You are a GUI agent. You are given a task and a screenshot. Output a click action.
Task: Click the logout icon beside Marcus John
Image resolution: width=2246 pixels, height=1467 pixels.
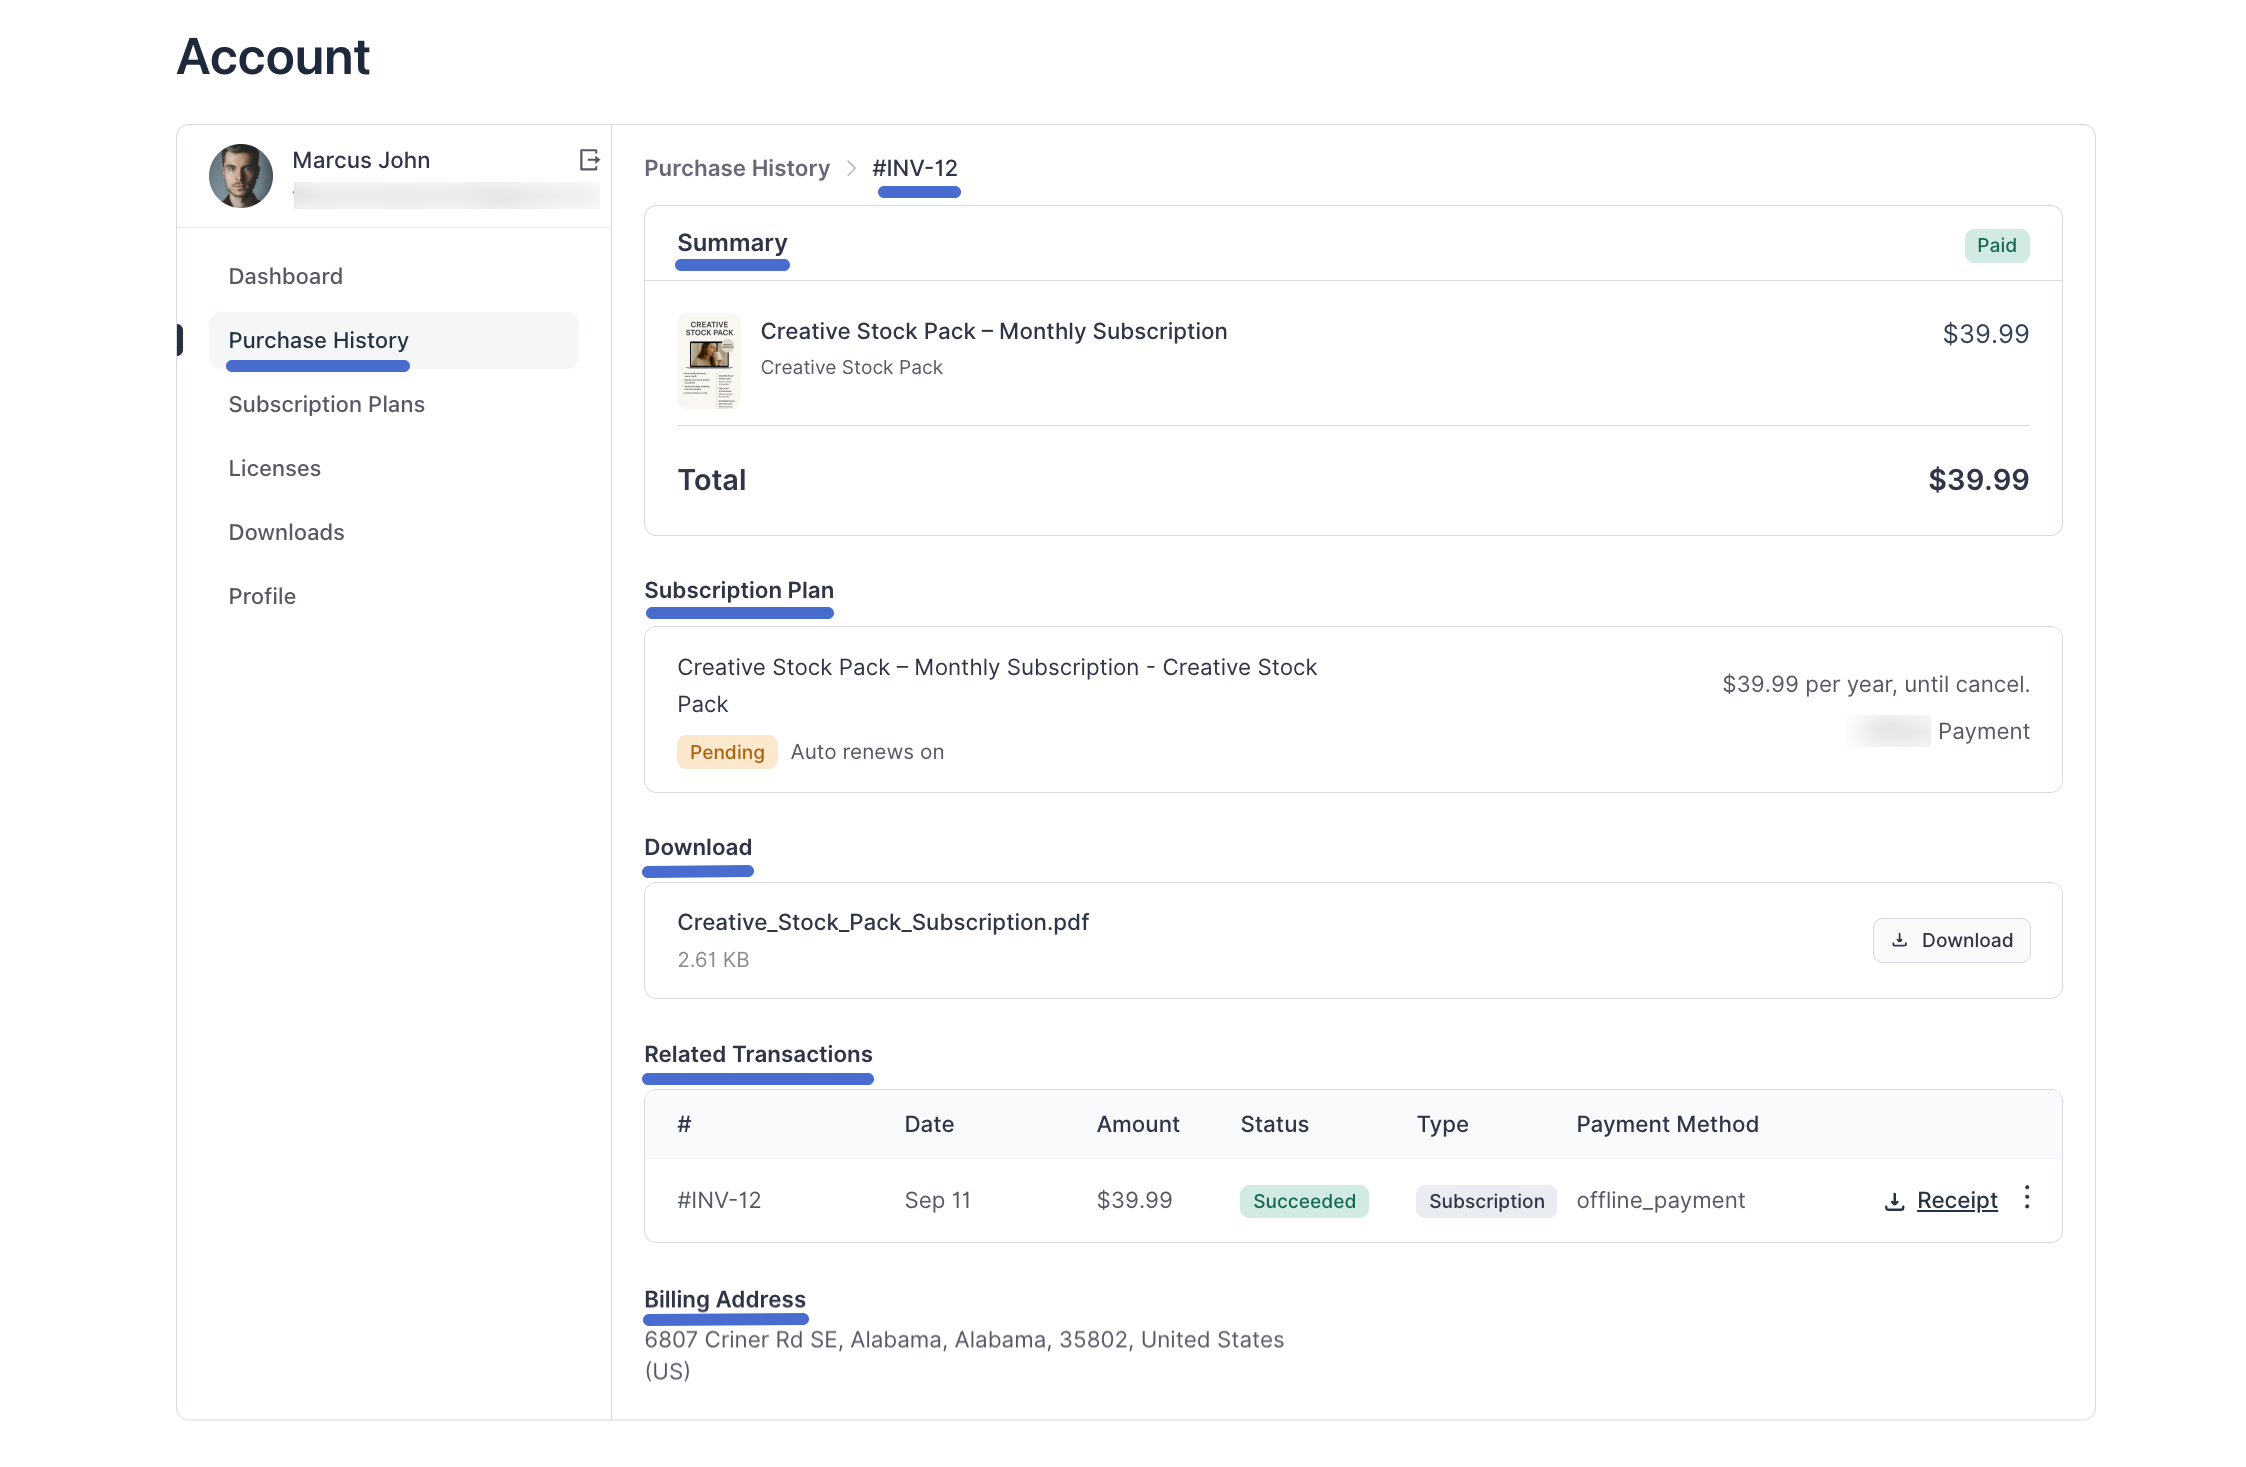pos(589,160)
